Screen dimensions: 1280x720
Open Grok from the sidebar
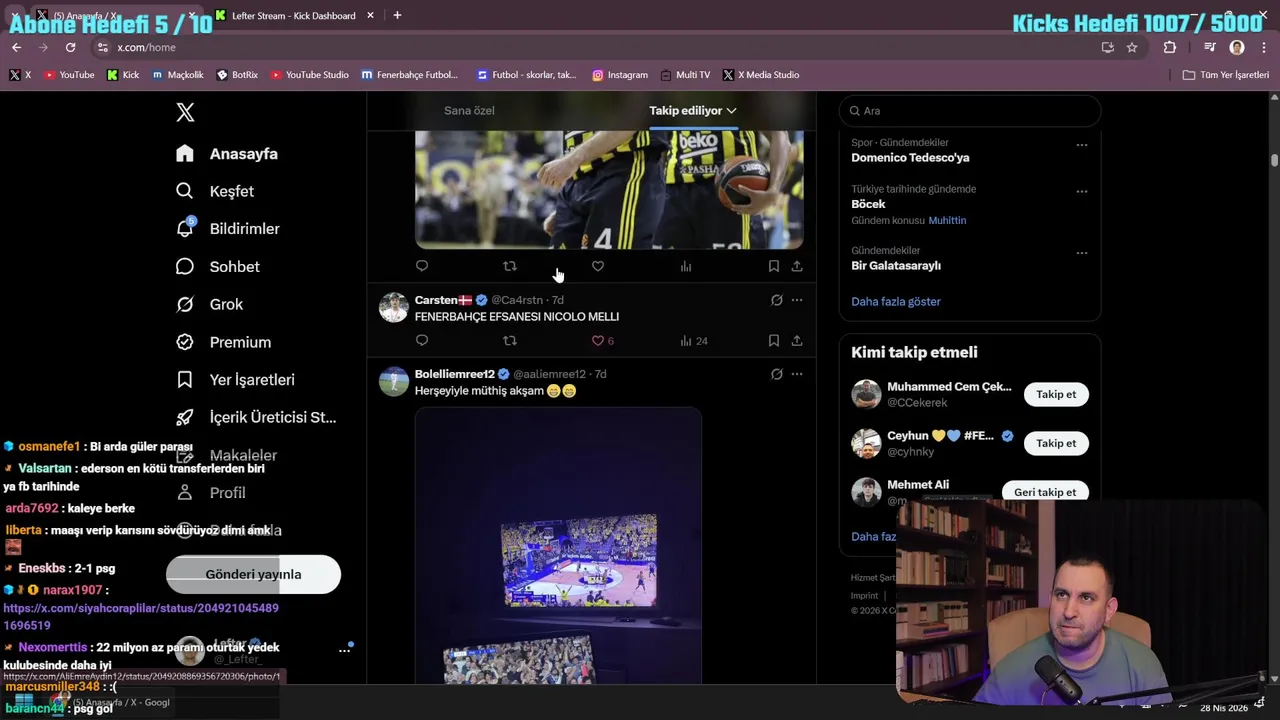(209, 304)
